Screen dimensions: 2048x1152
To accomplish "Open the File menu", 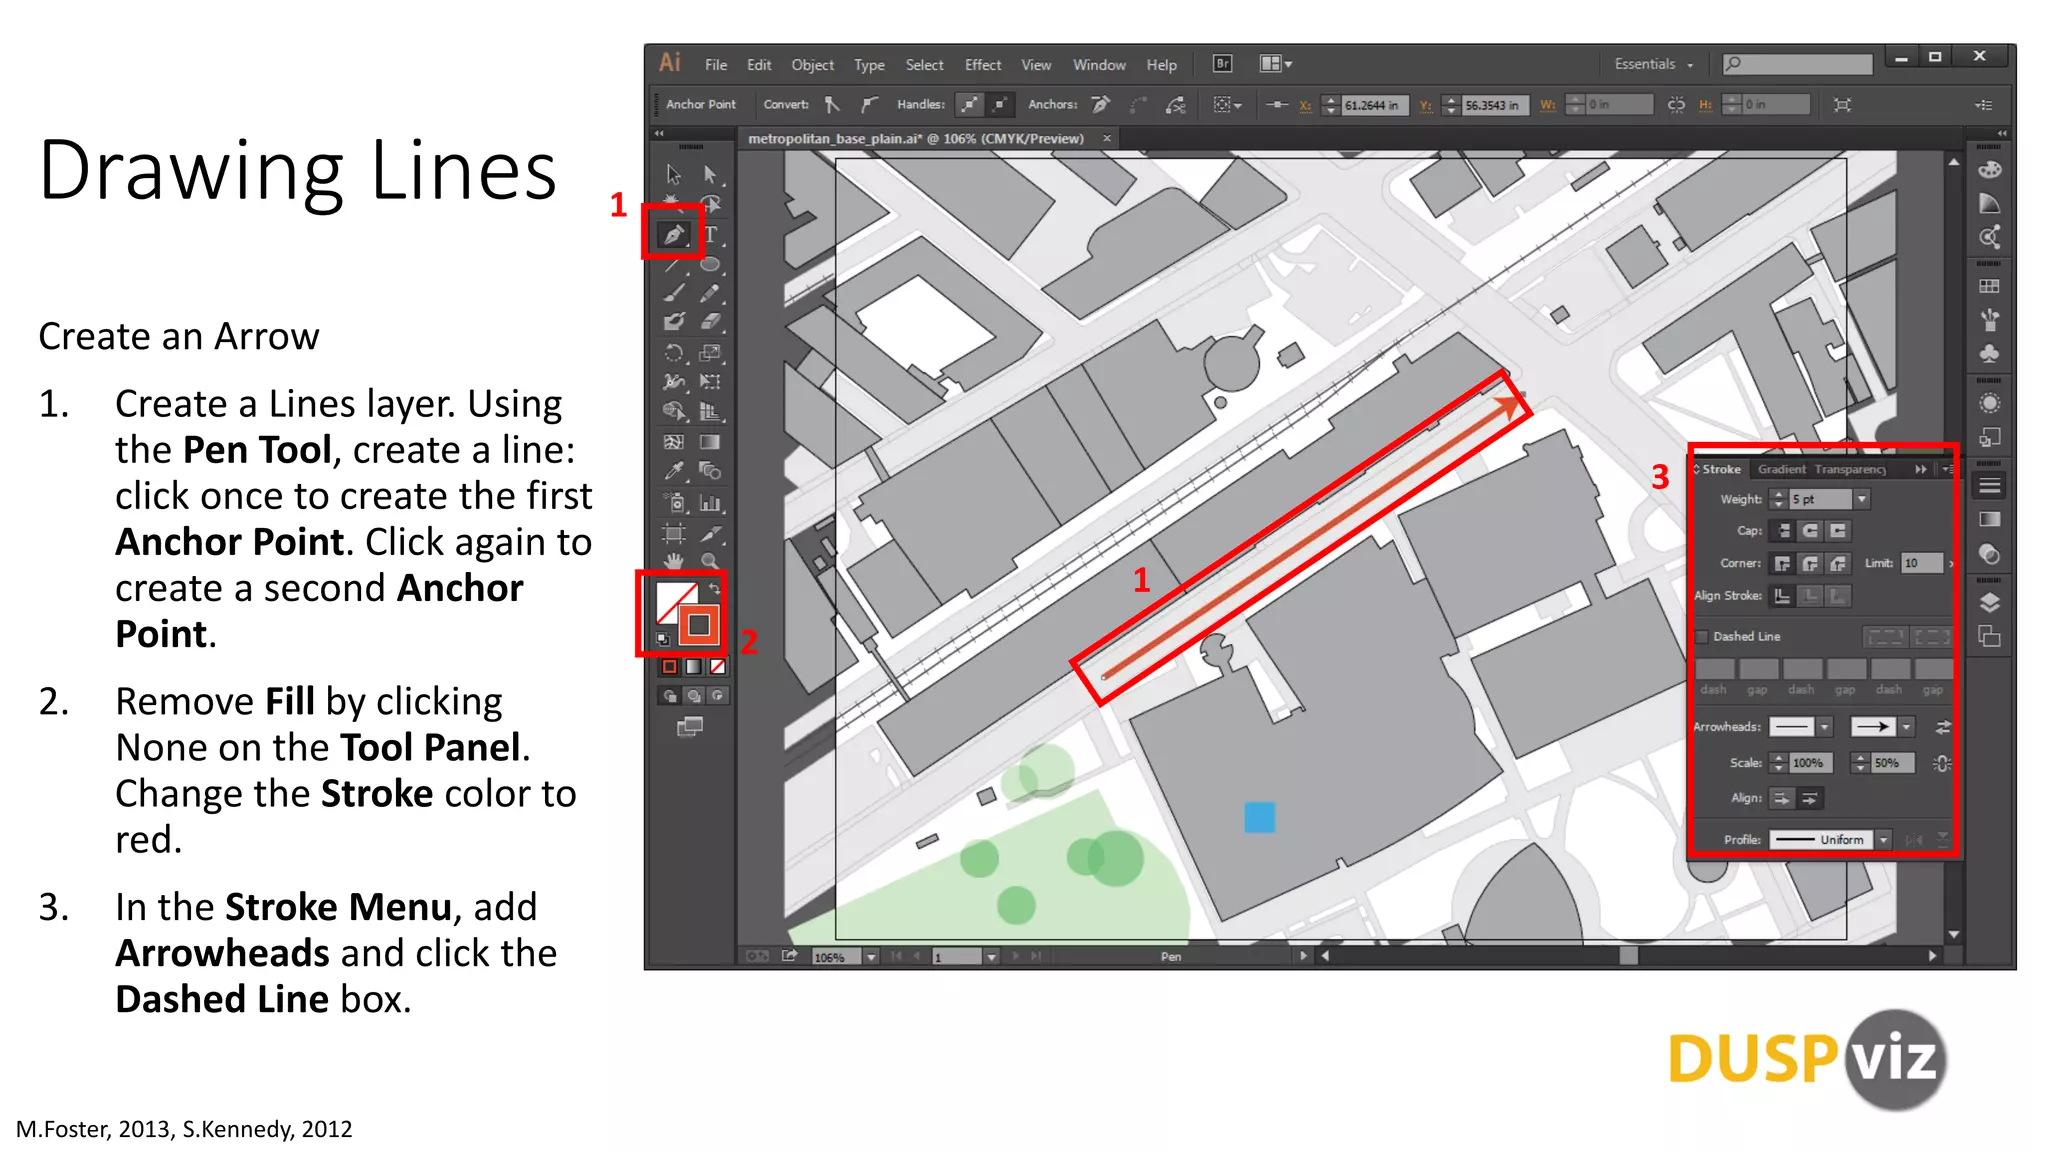I will tap(716, 65).
